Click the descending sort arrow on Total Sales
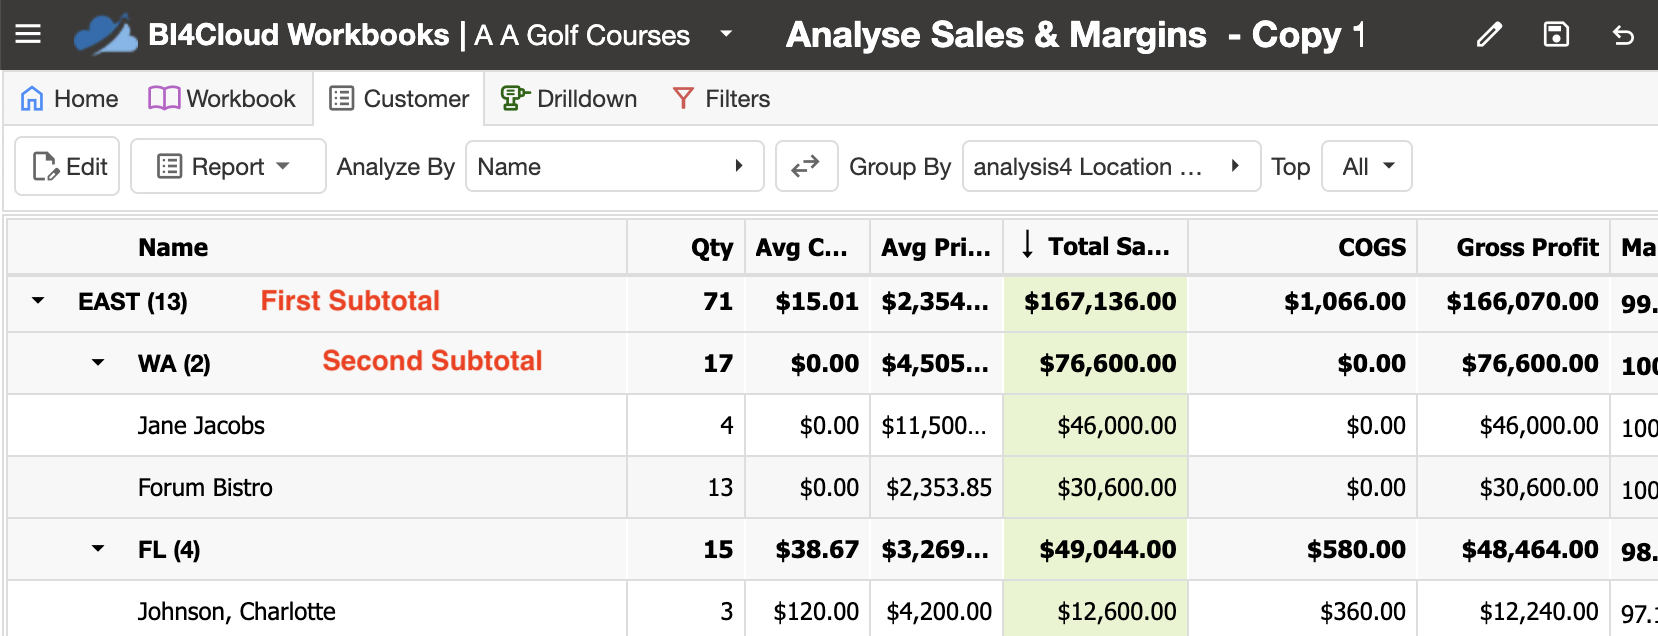Viewport: 1658px width, 636px height. point(1027,245)
